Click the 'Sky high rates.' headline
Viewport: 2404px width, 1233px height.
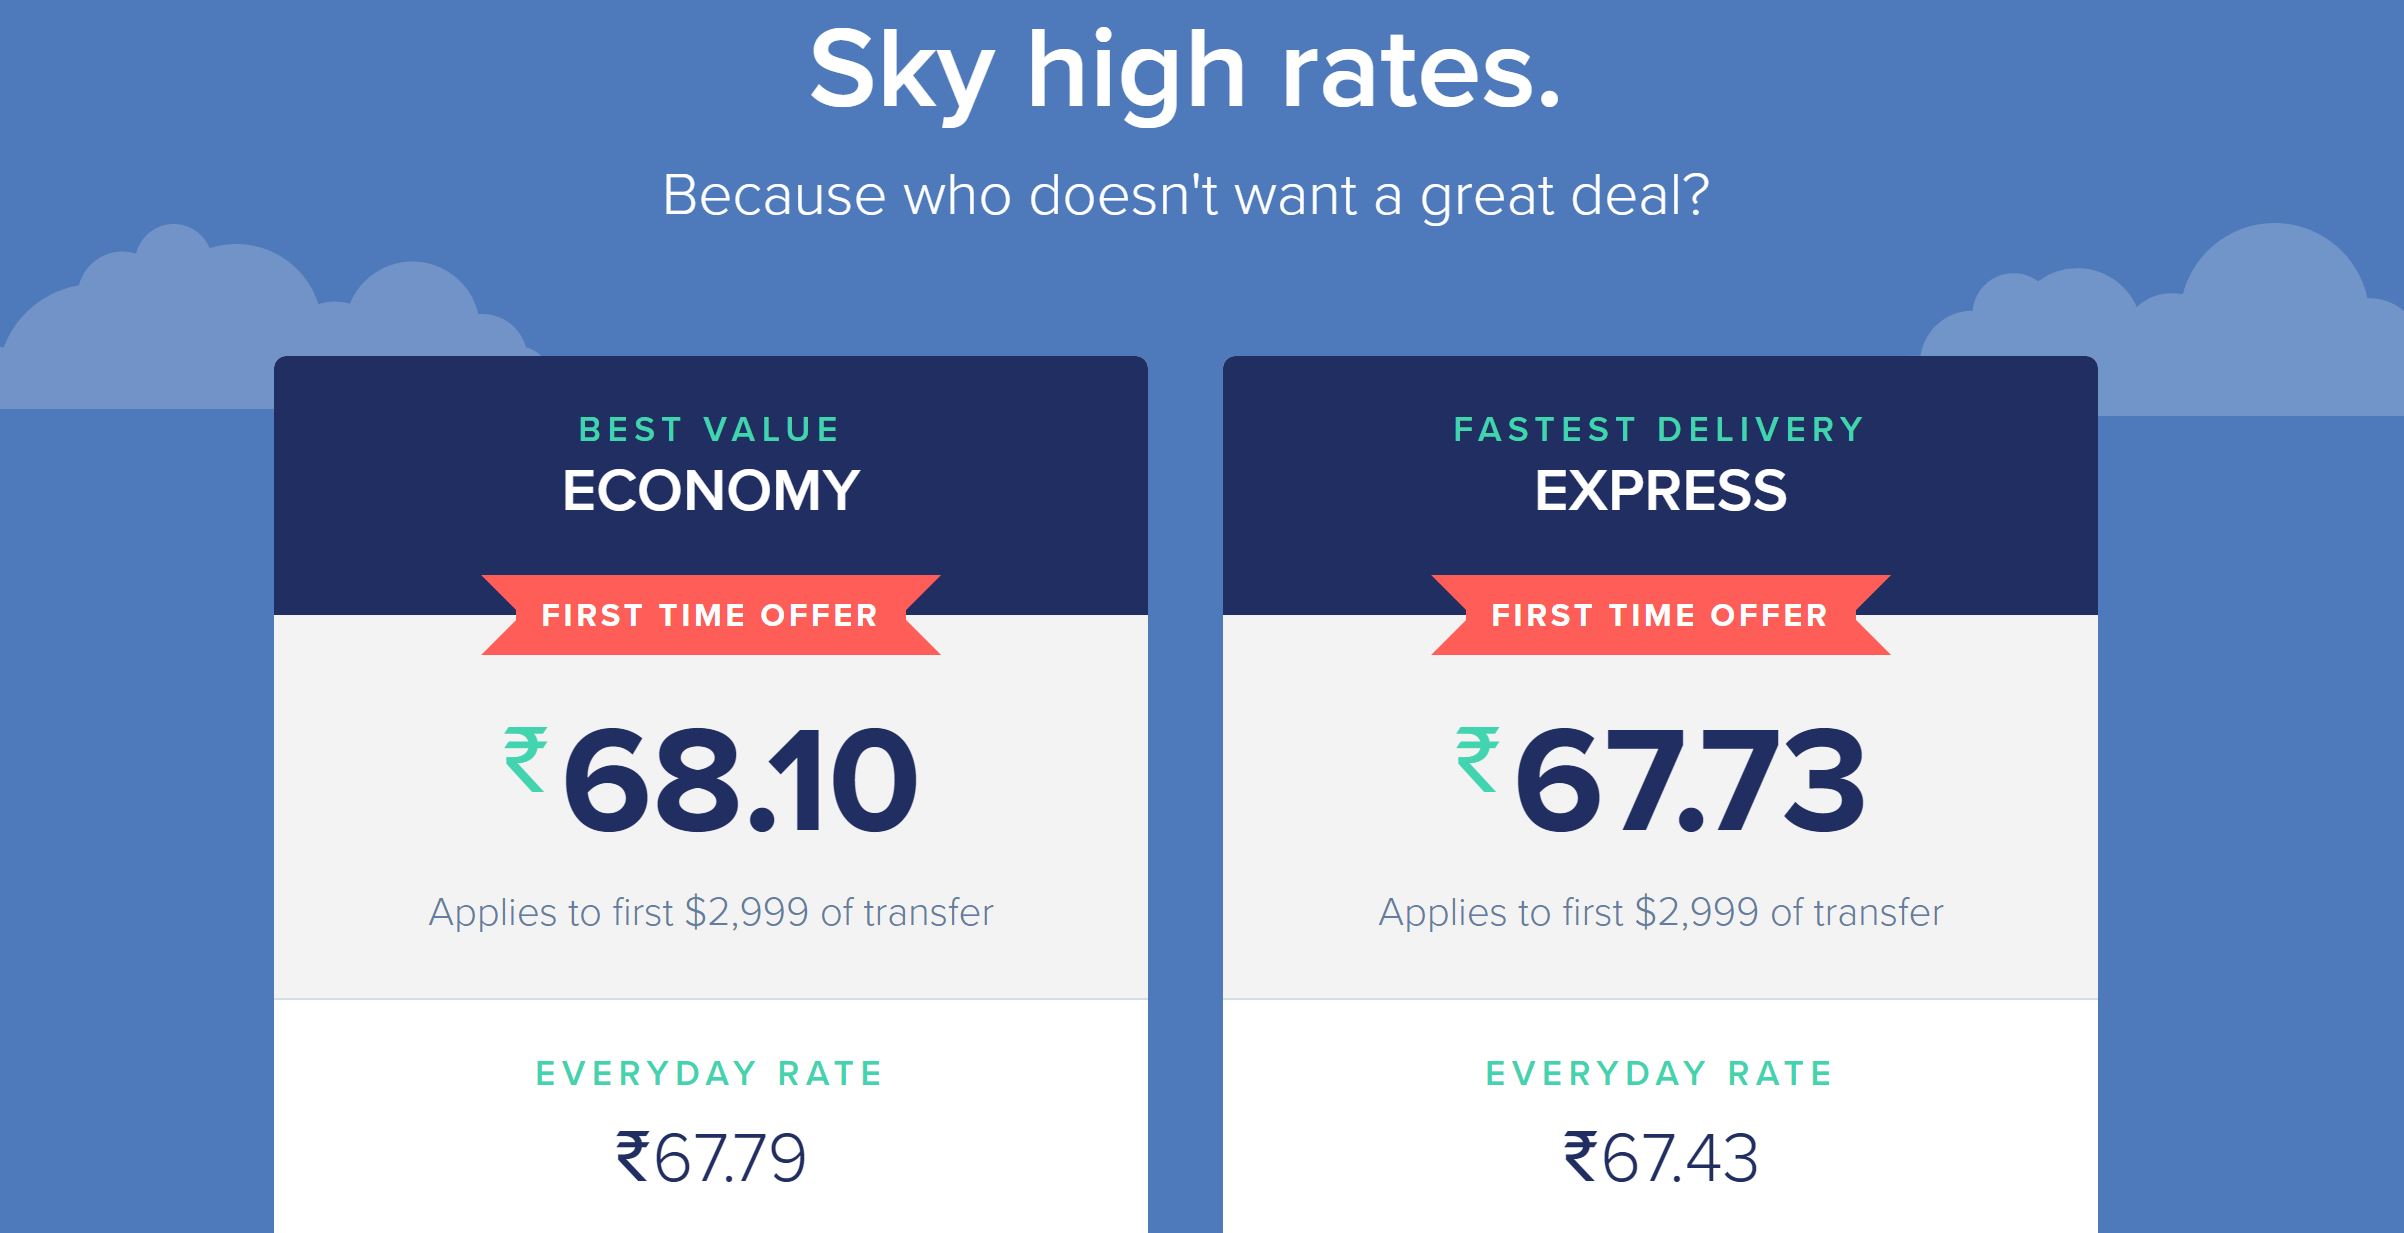click(1185, 72)
